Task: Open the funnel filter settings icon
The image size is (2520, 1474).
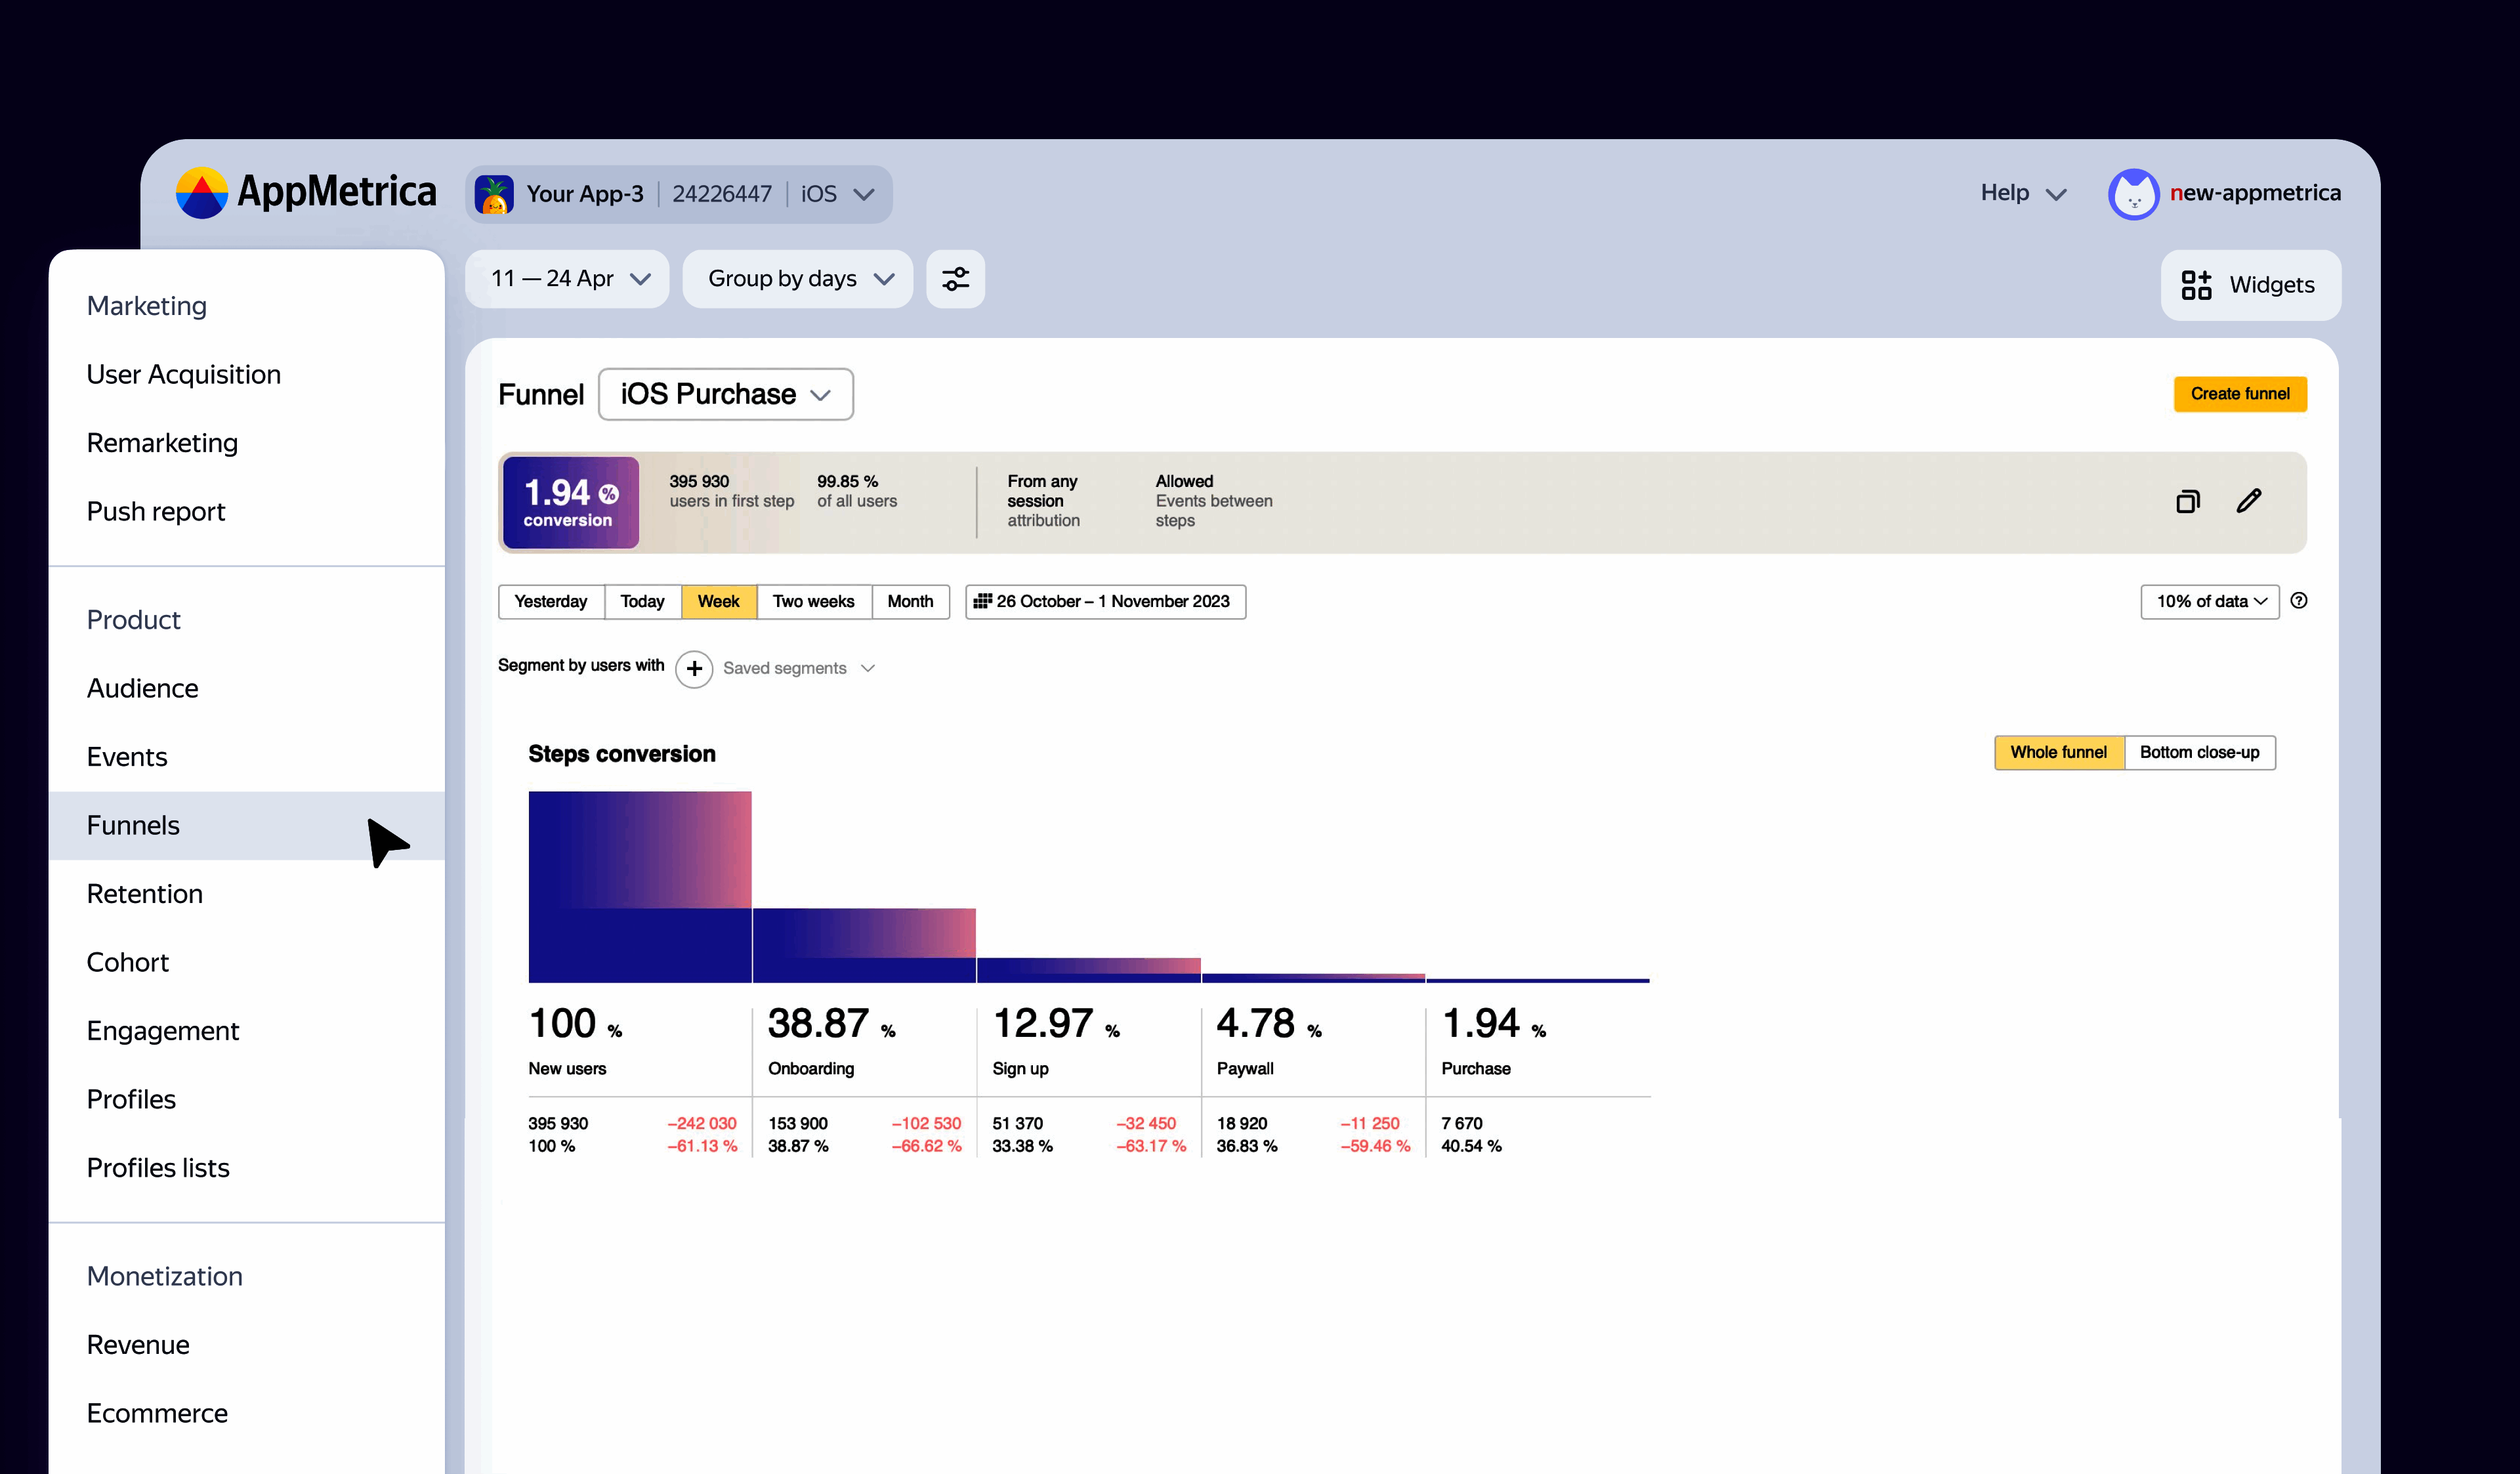Action: tap(955, 279)
